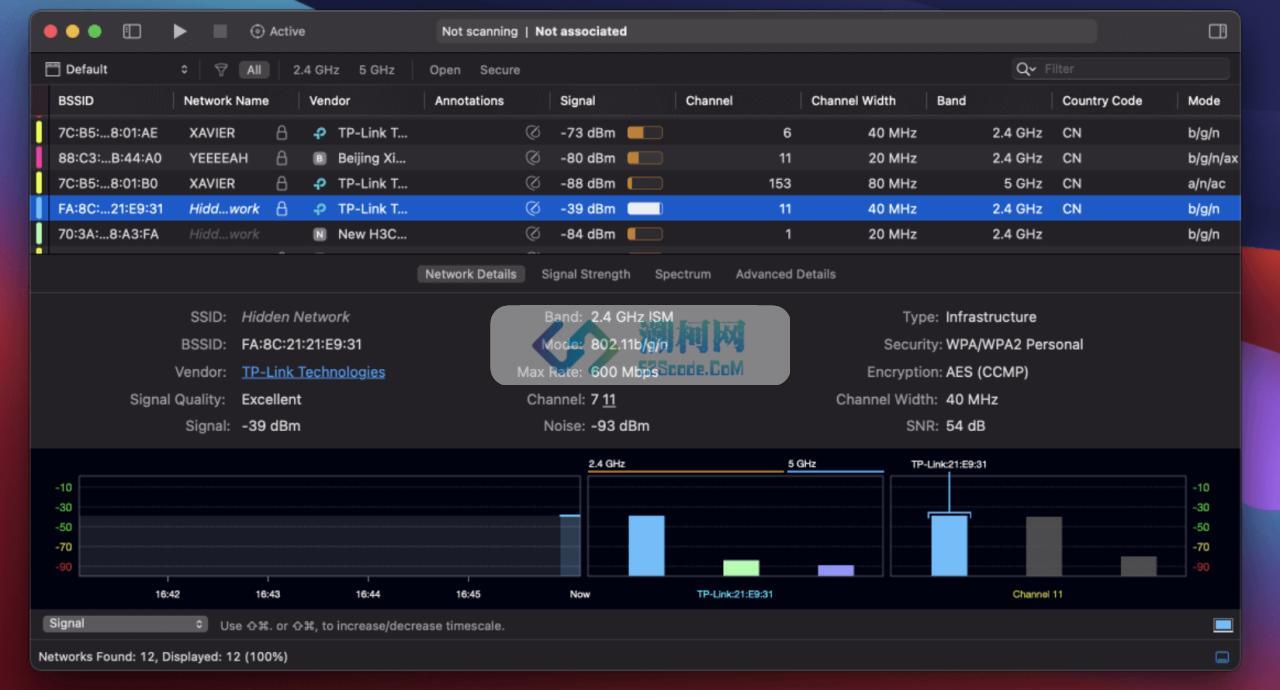Toggle the right inspector panel icon
The width and height of the screenshot is (1280, 690).
click(1218, 31)
